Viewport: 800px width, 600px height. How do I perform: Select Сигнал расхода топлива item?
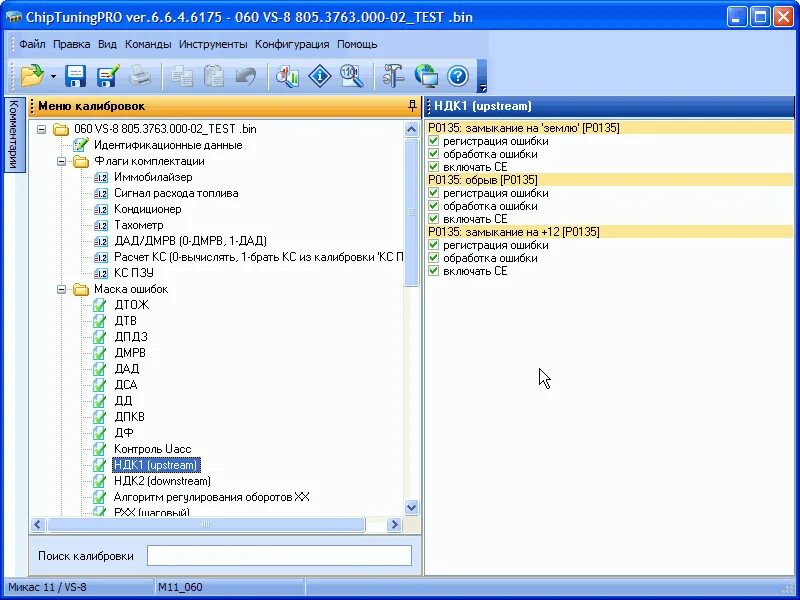coord(176,193)
